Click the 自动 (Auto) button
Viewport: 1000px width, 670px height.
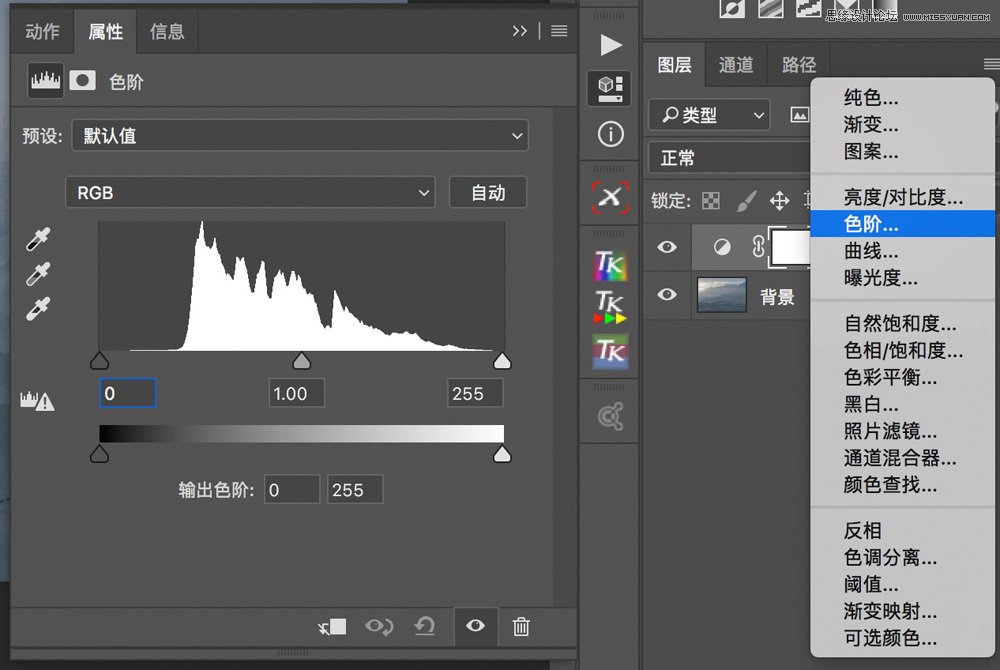coord(488,192)
